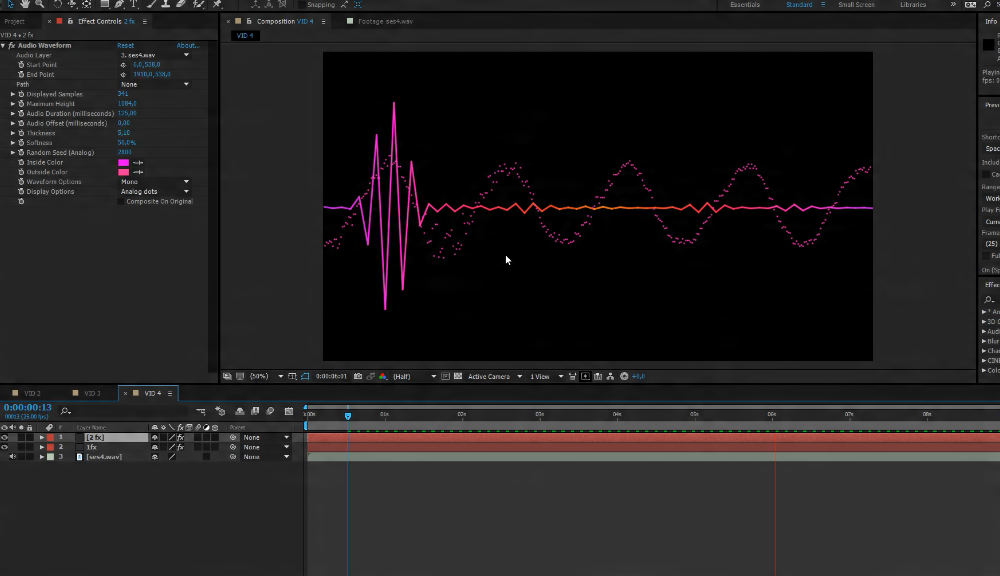1000x576 pixels.
Task: Open 1 View layout dropdown
Action: 547,376
